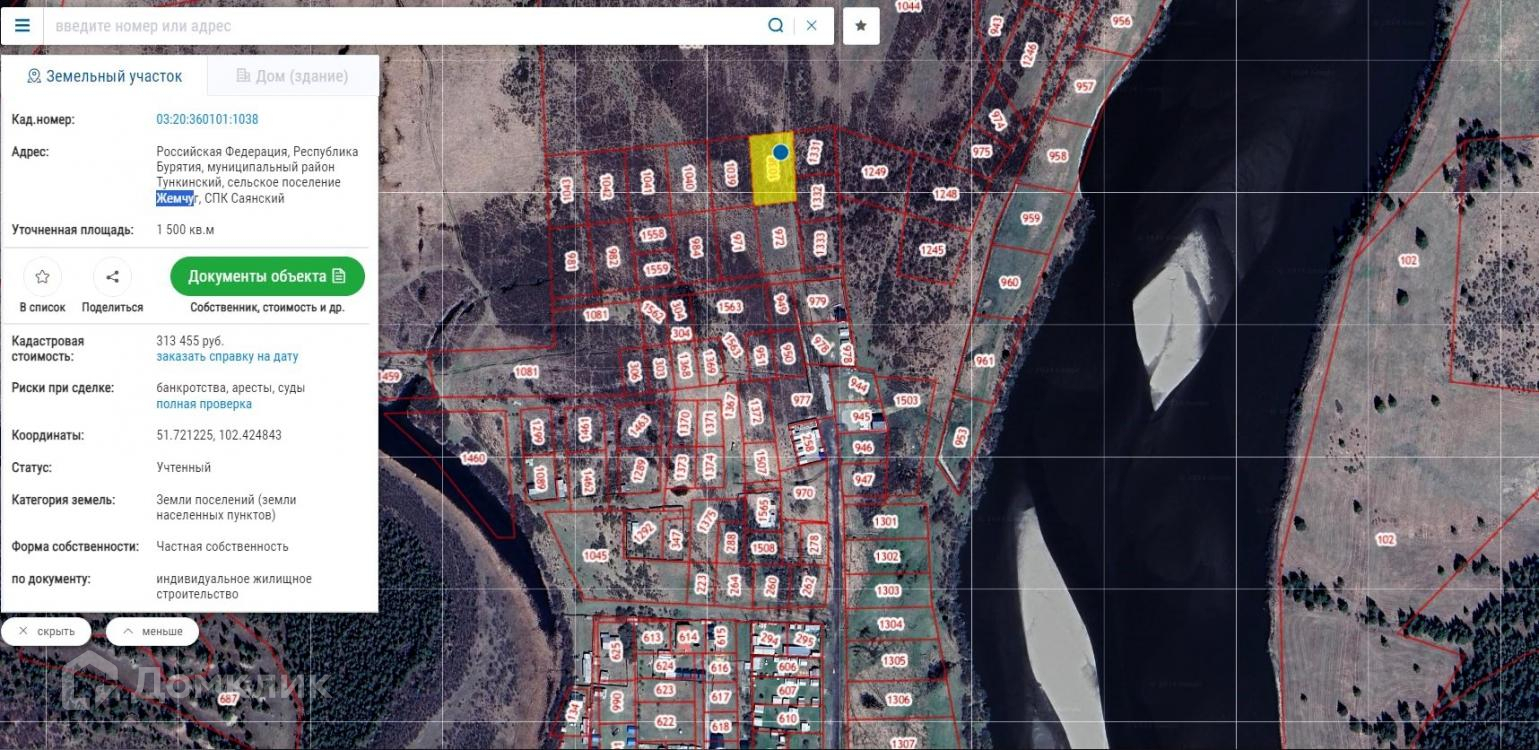The width and height of the screenshot is (1539, 750).
Task: Select parcel 1249 on the map
Action: [874, 172]
